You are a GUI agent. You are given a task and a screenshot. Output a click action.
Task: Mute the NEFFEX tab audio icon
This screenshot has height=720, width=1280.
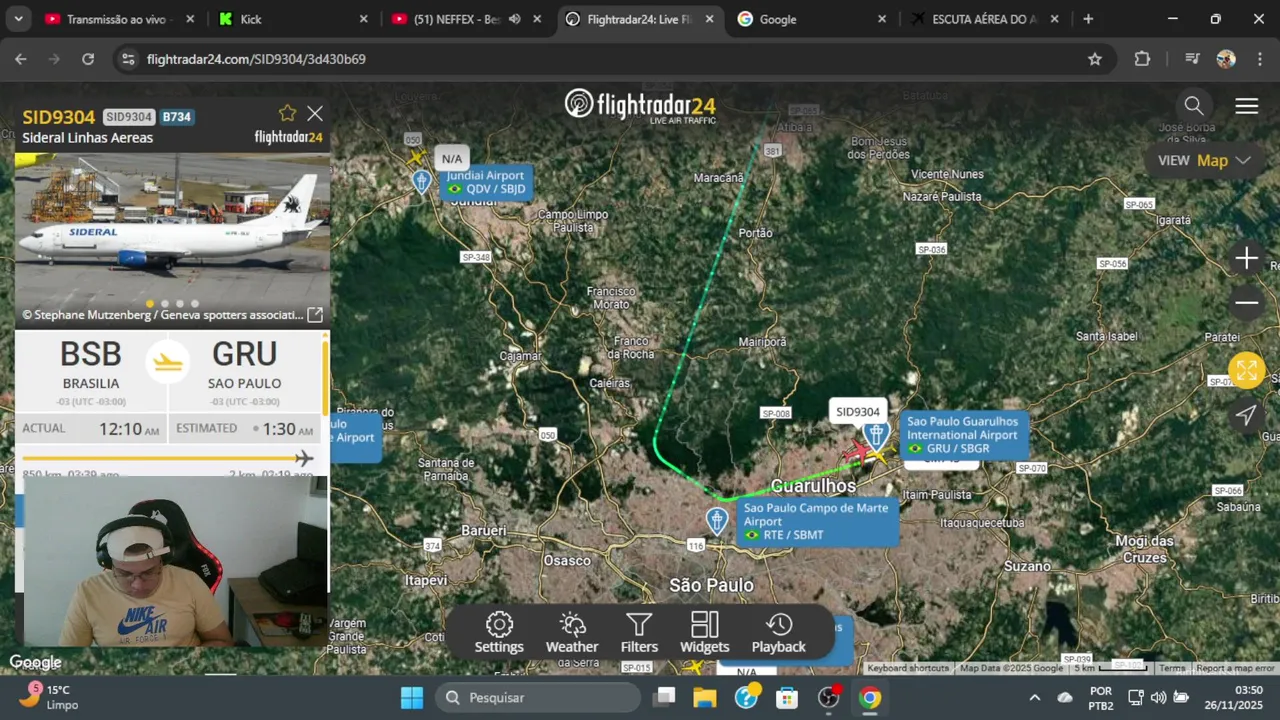514,19
